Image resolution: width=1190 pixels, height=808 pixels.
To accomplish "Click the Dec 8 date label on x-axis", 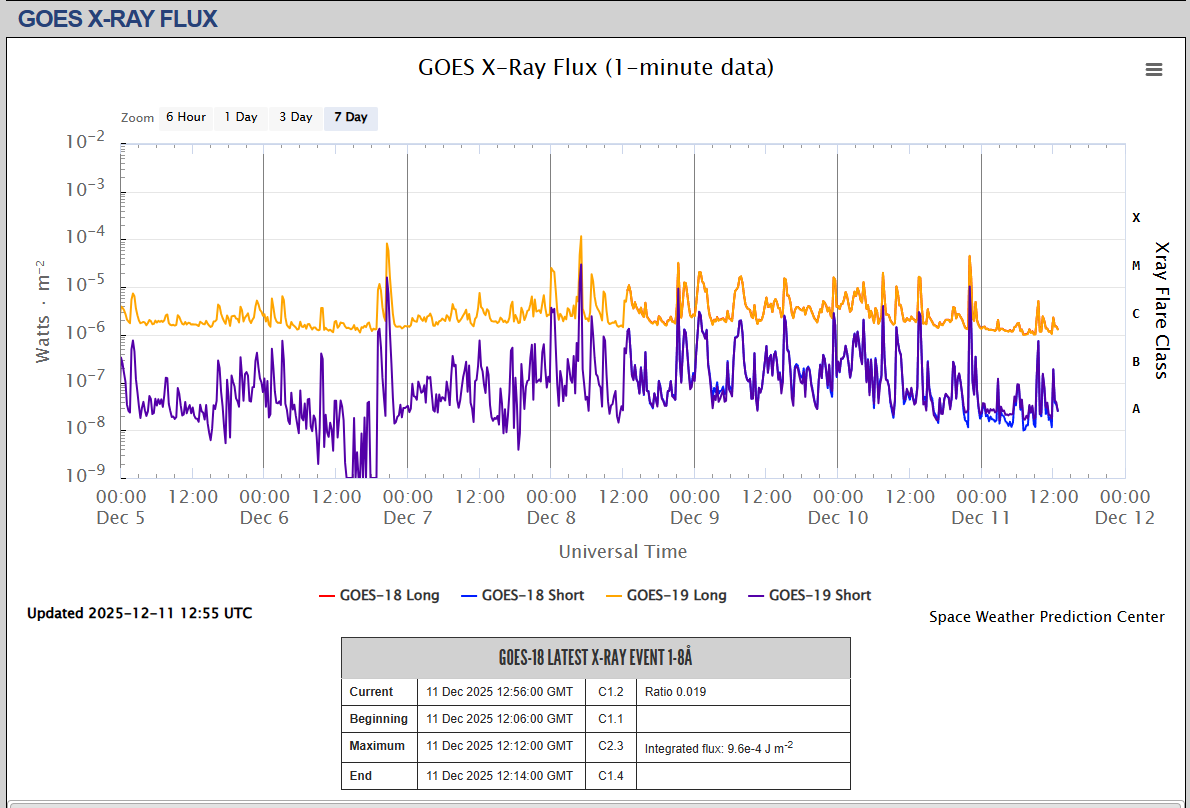I will [551, 518].
